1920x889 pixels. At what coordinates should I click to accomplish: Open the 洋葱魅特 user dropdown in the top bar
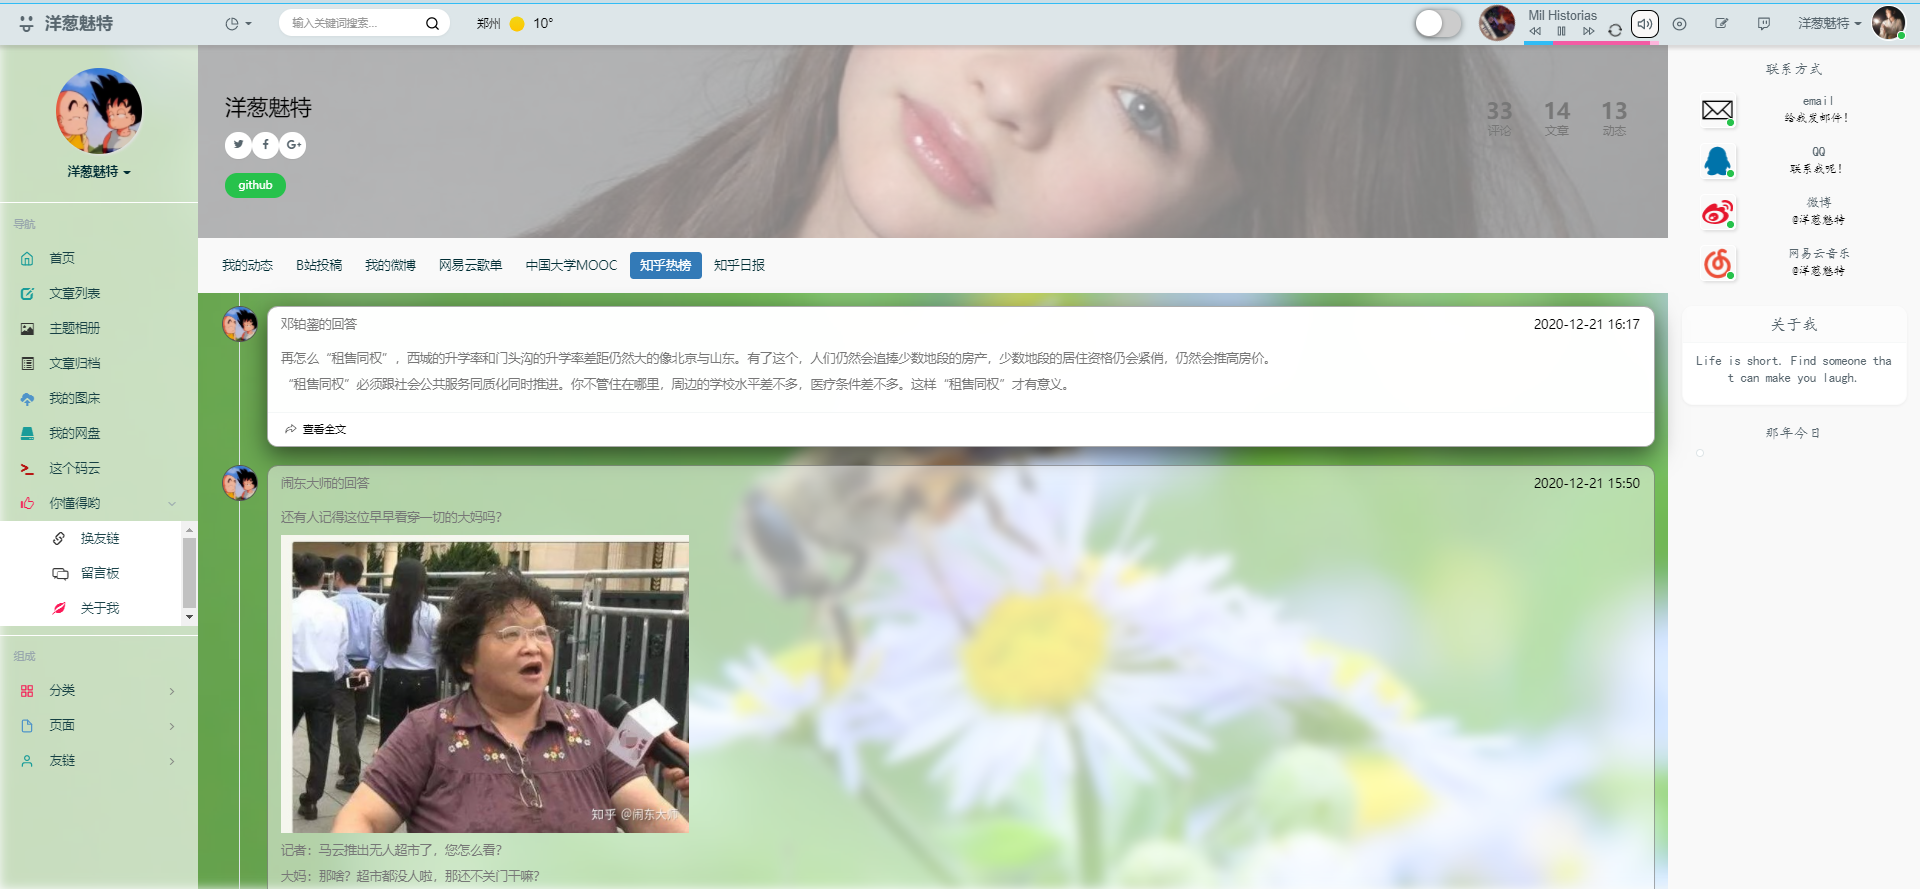click(1829, 23)
